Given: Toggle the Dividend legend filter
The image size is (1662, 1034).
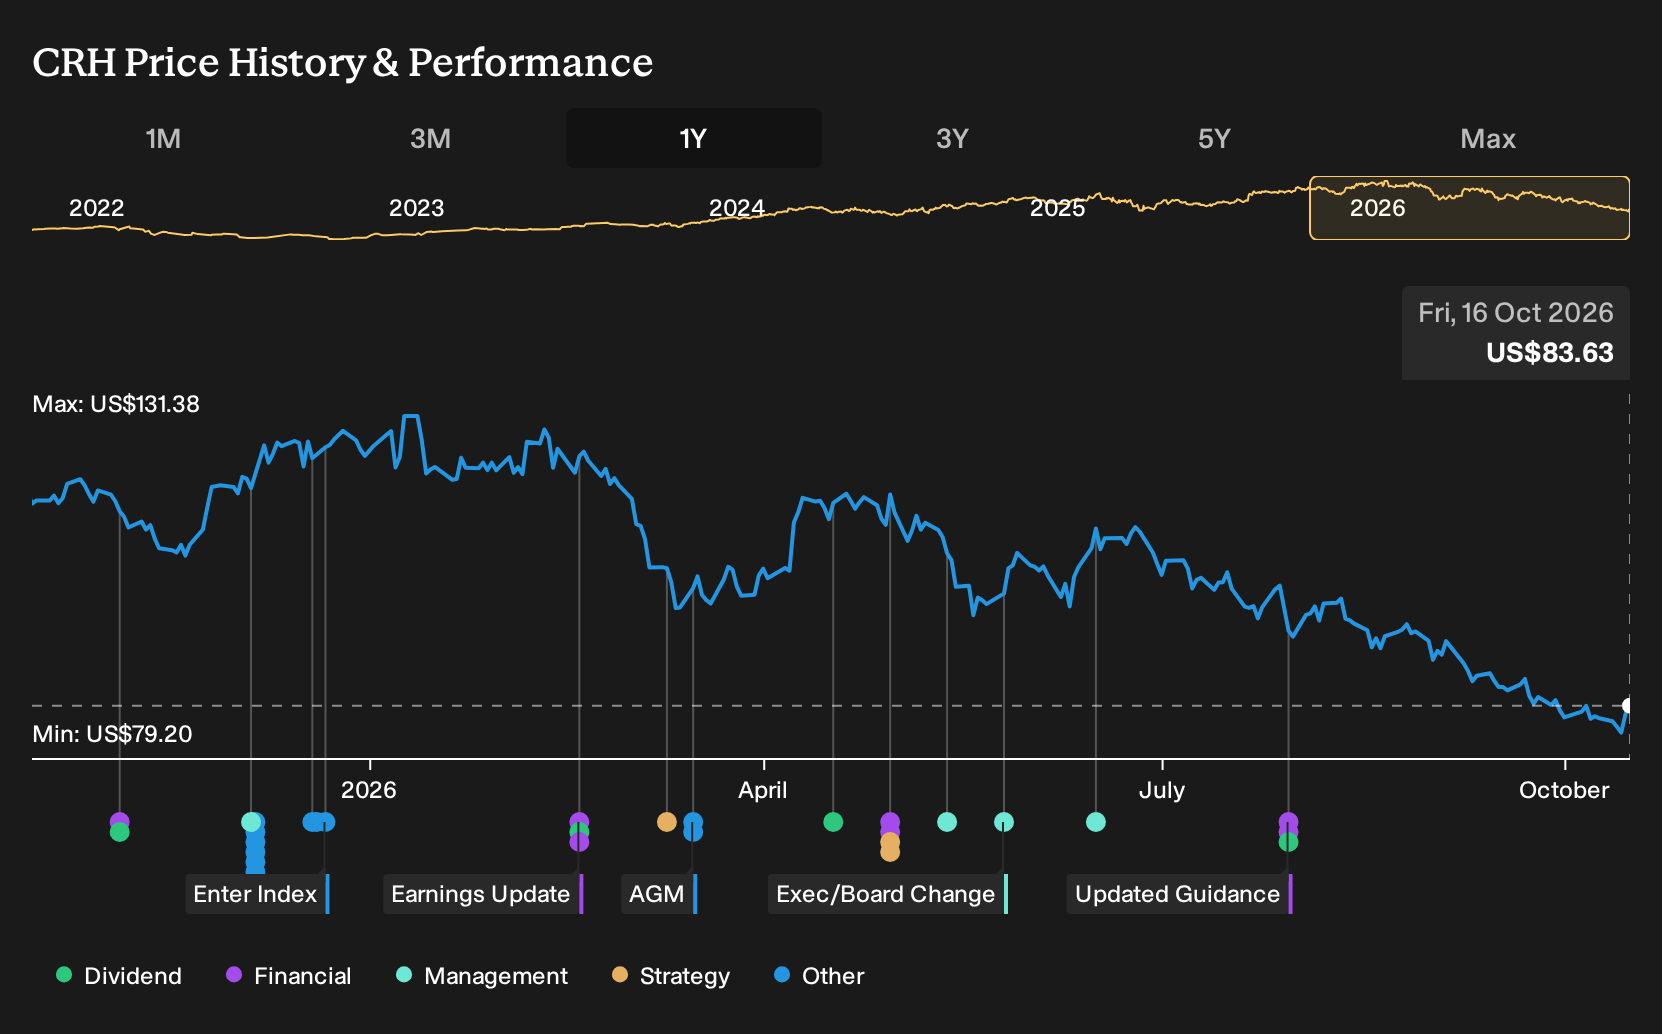Looking at the screenshot, I should coord(119,976).
